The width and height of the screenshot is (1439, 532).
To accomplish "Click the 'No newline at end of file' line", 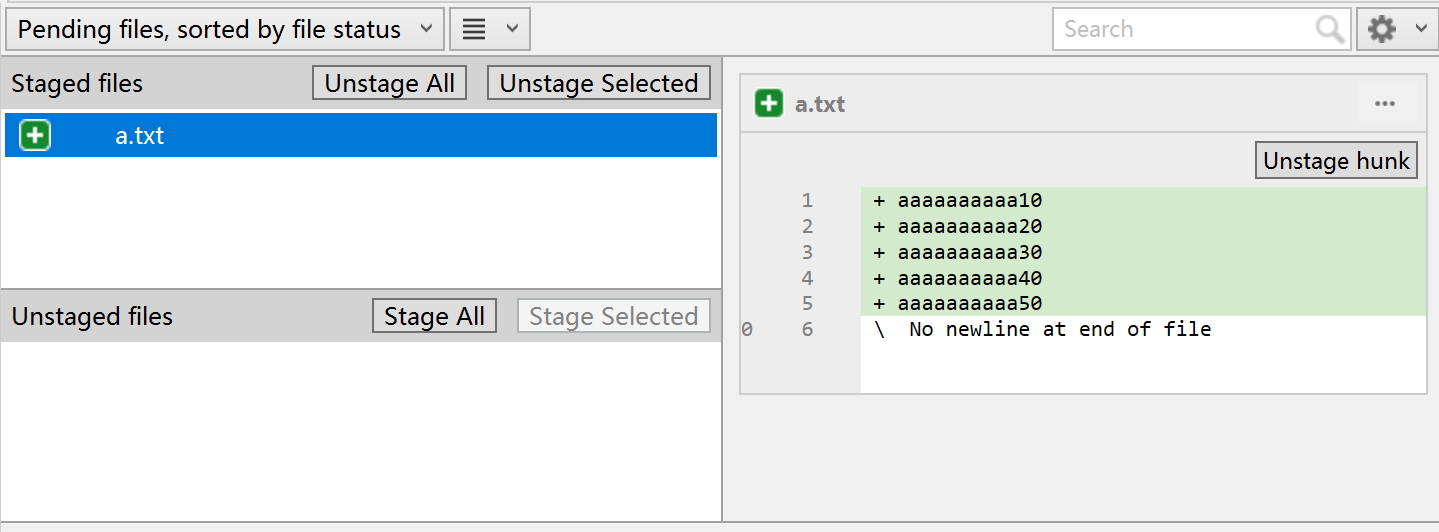I will 1058,330.
